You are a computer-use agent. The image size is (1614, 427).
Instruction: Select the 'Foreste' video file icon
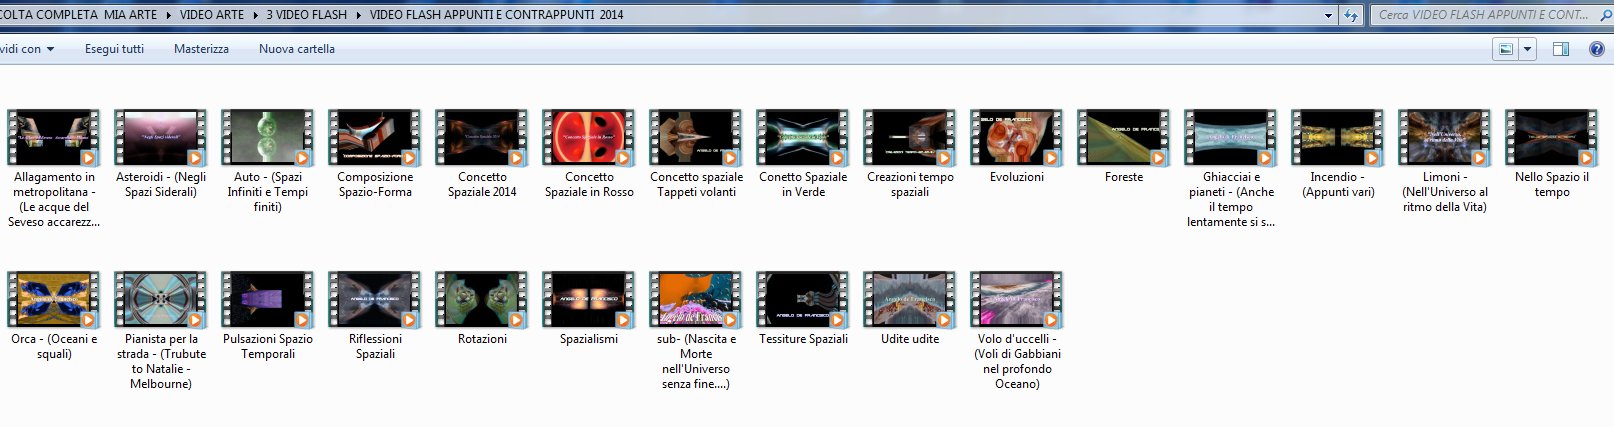coord(1124,138)
